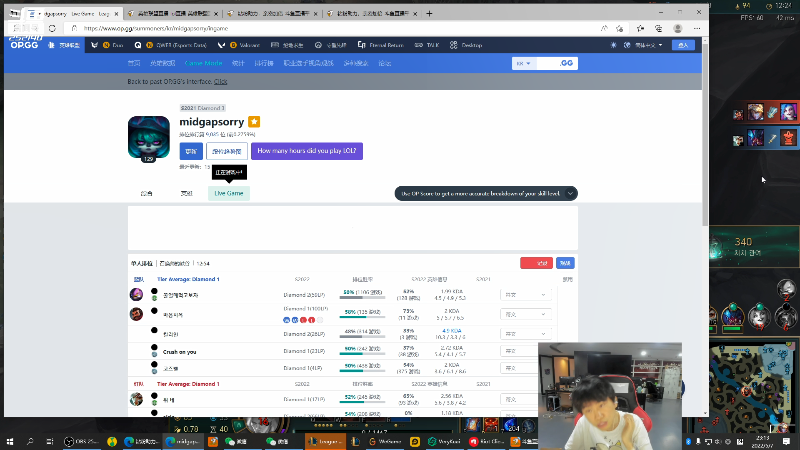Viewport: 800px width, 450px height.
Task: Open the OP.GG Desktop app link
Action: [466, 45]
